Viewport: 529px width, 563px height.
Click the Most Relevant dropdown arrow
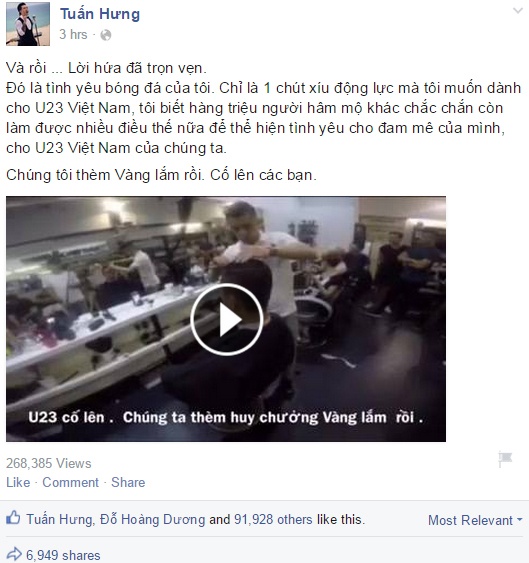tap(519, 520)
